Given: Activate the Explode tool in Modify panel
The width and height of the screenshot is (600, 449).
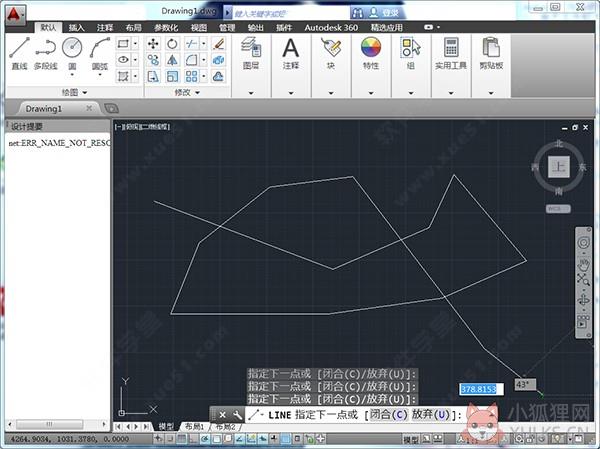Looking at the screenshot, I should [x=218, y=60].
